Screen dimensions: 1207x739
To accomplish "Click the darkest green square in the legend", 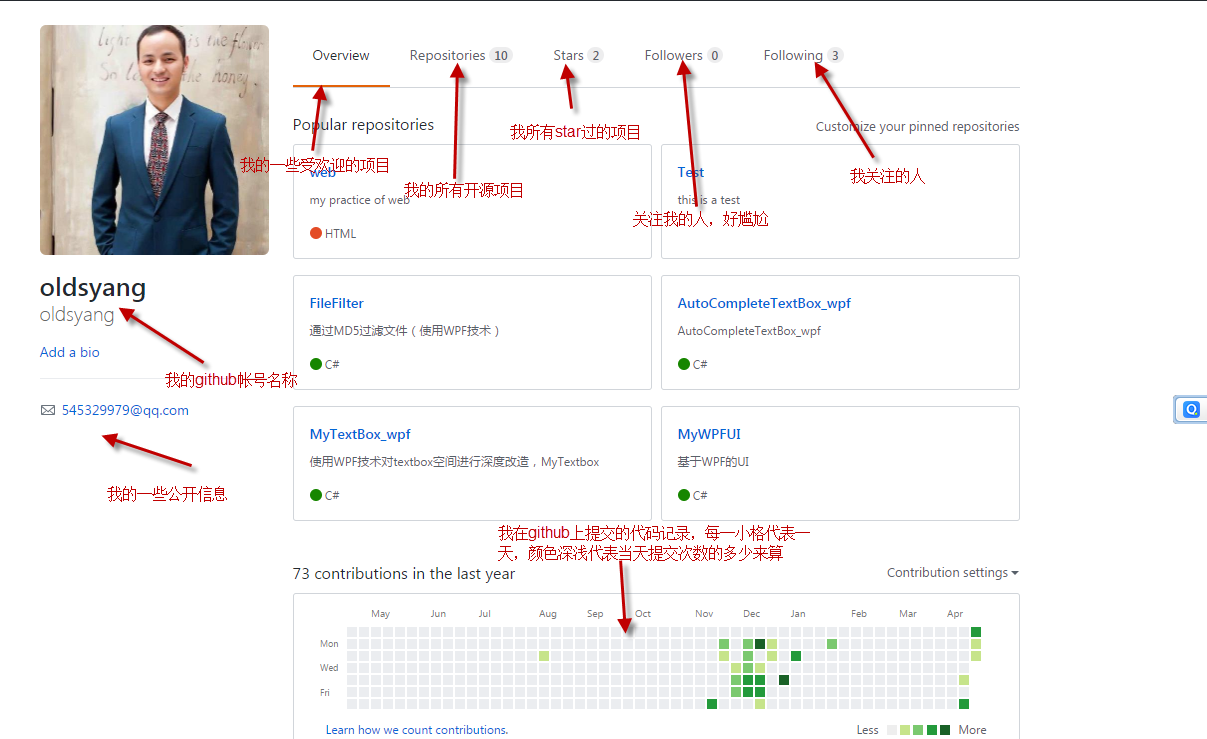I will [945, 729].
